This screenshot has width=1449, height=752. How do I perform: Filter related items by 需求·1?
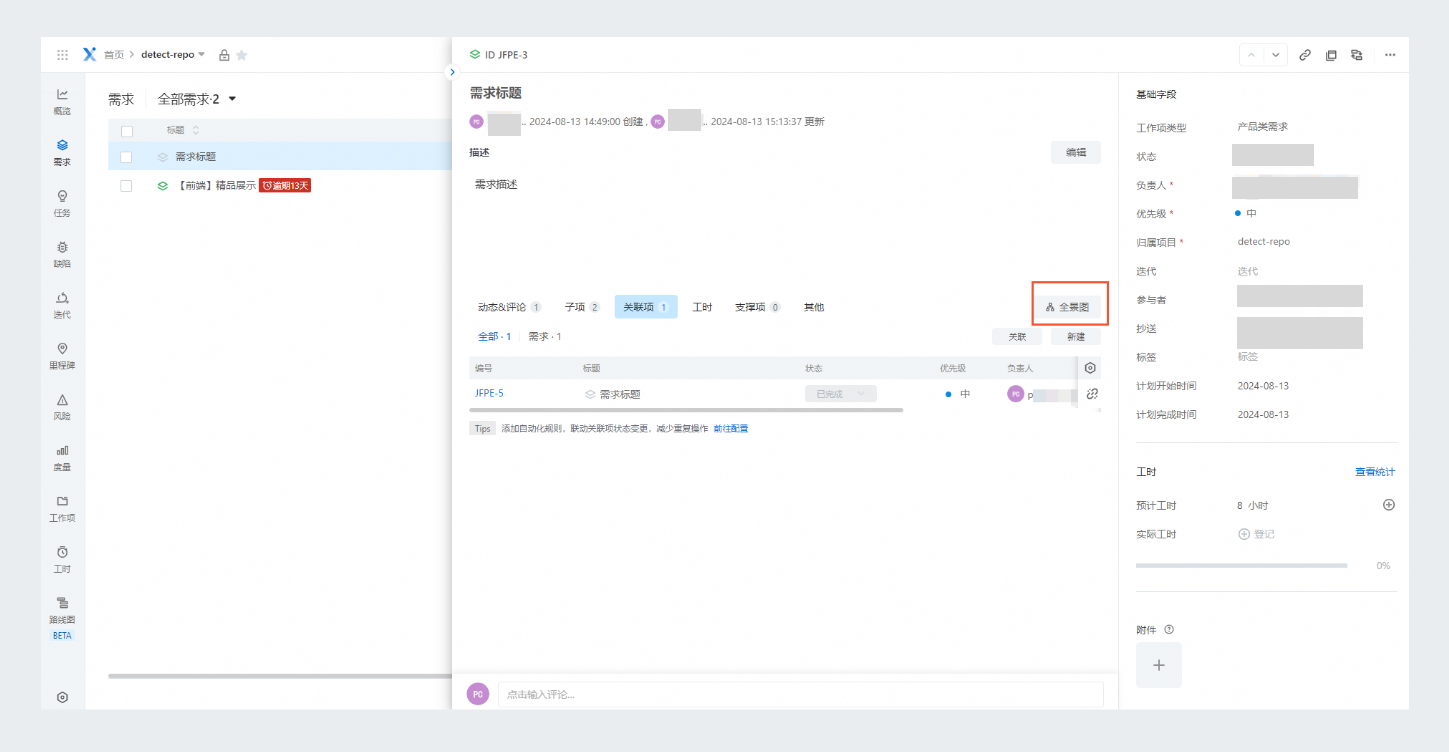[545, 337]
